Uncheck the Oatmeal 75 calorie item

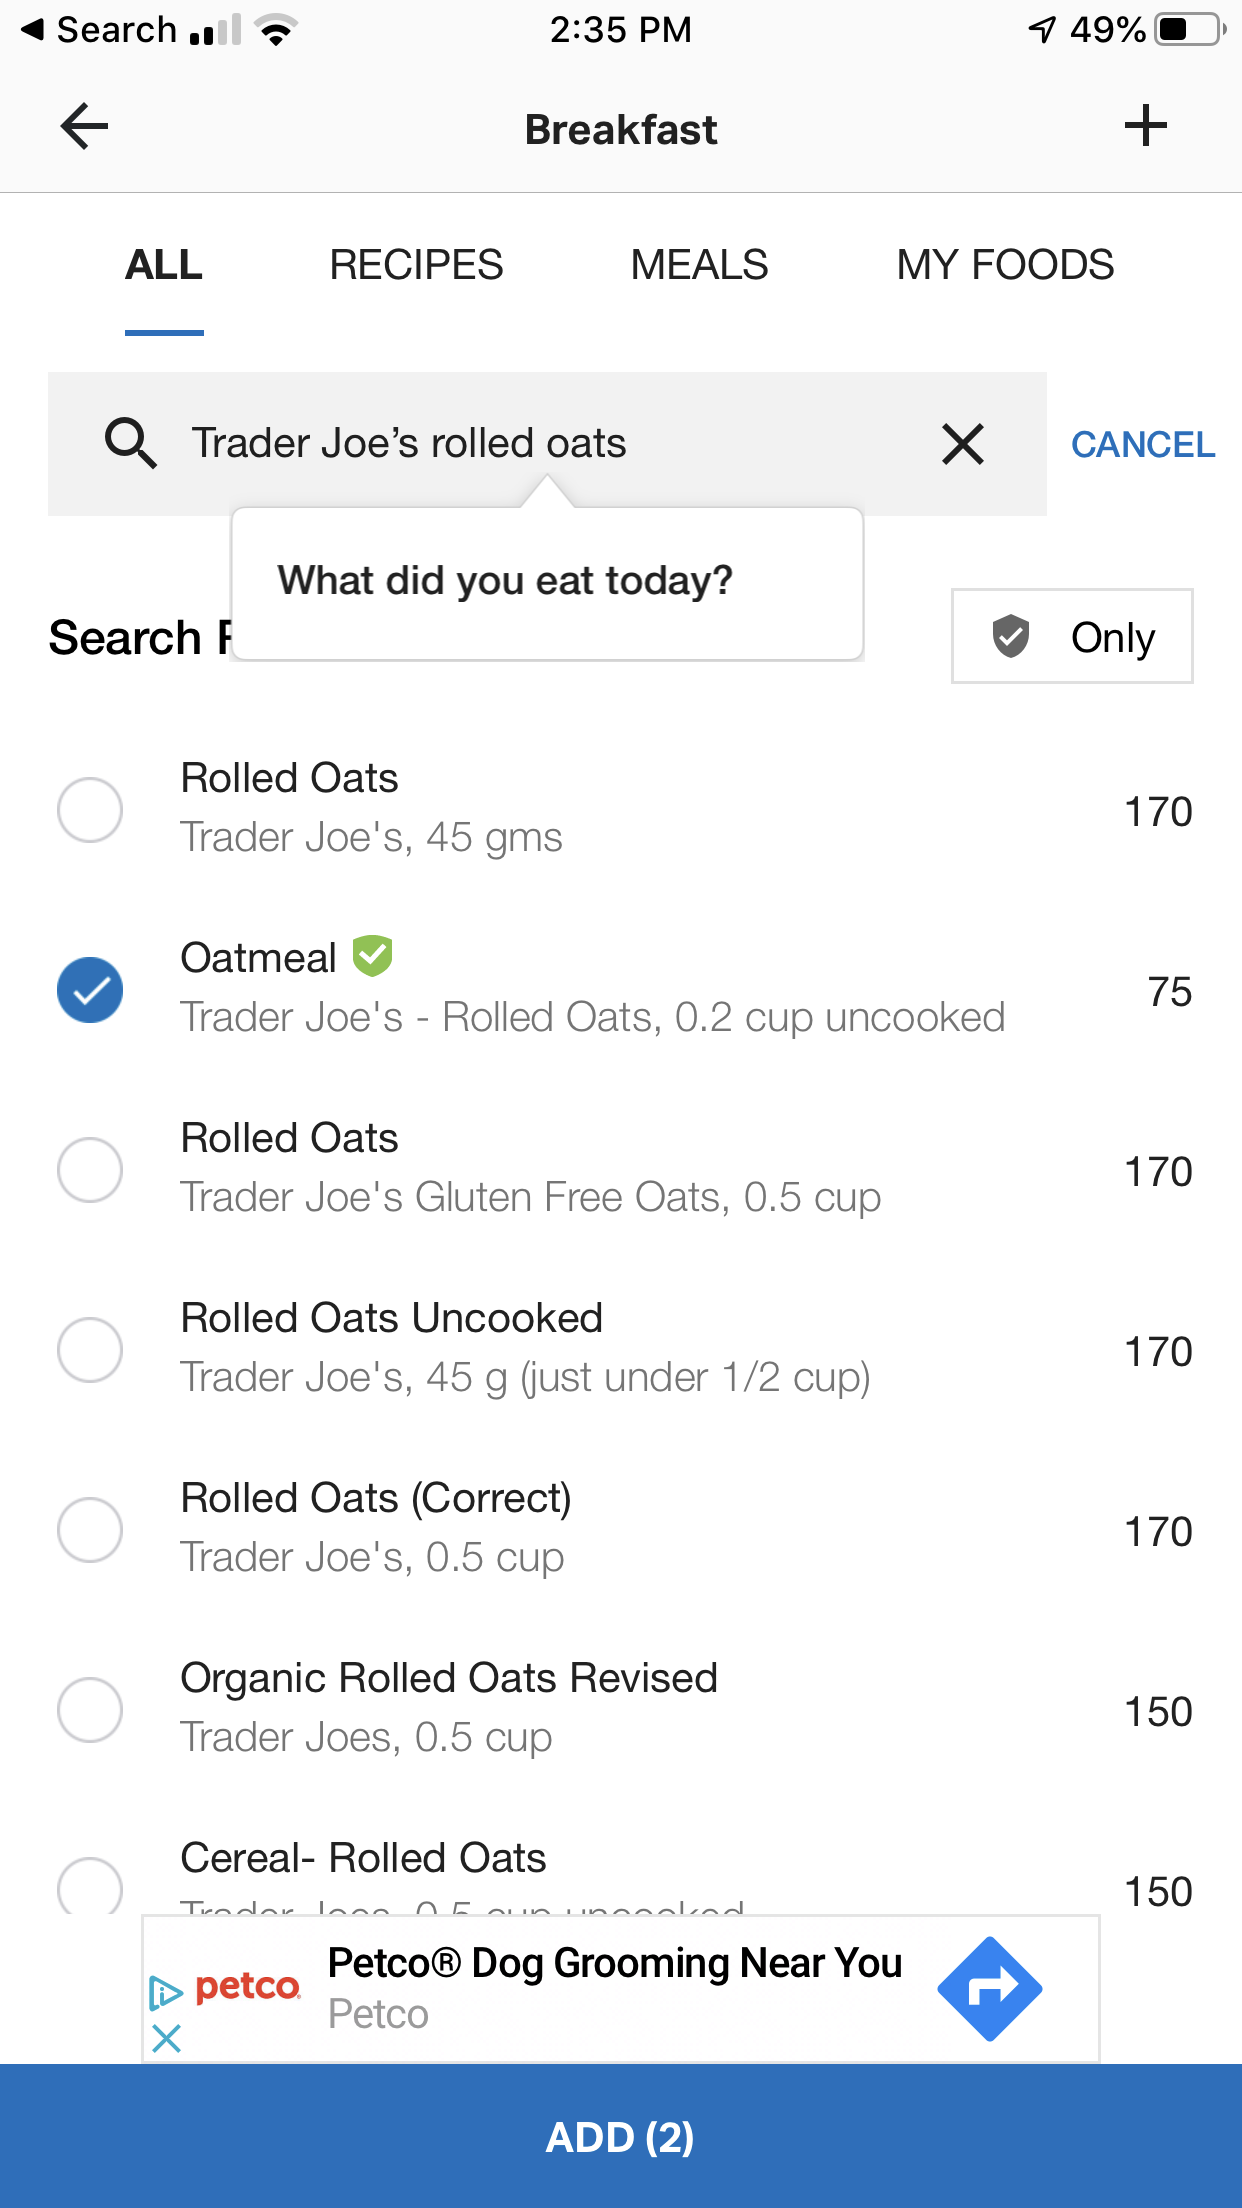point(90,990)
